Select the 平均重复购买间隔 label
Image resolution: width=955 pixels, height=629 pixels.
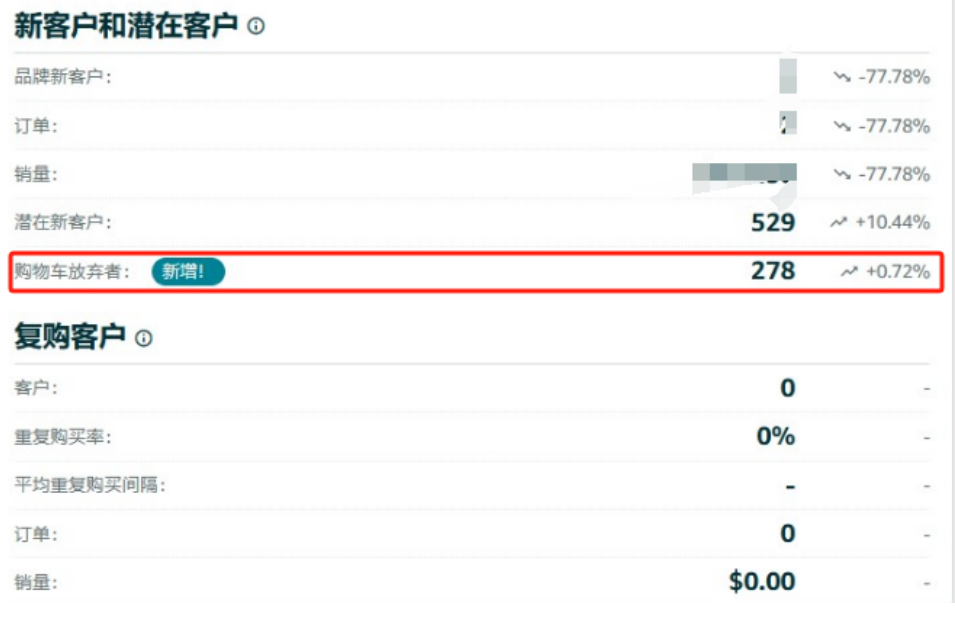(x=90, y=485)
